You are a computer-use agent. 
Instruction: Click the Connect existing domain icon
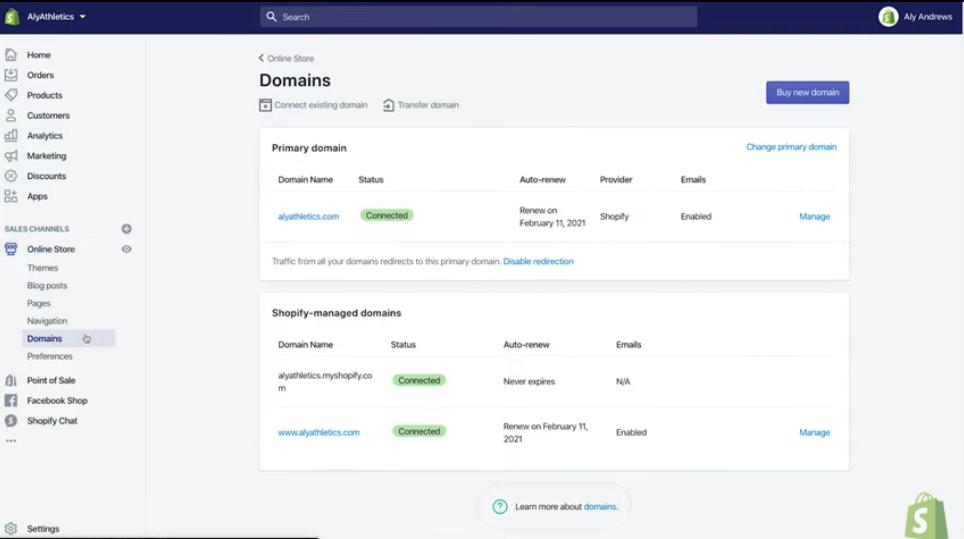[265, 105]
